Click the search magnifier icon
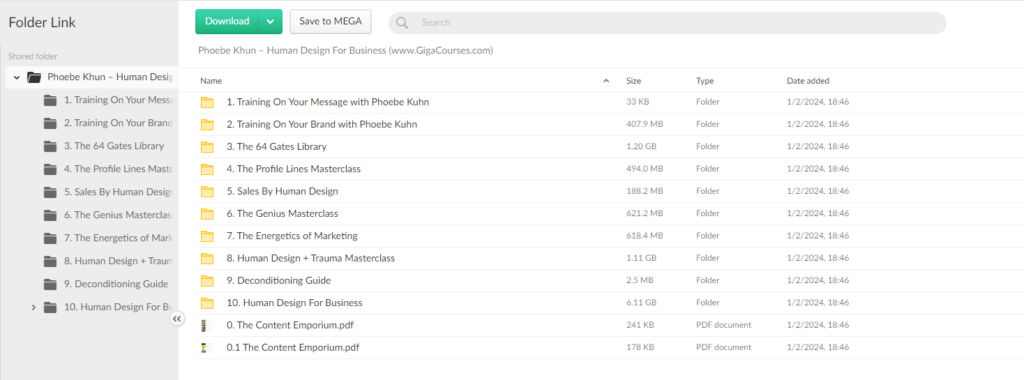Viewport: 1024px width, 380px height. pyautogui.click(x=402, y=23)
